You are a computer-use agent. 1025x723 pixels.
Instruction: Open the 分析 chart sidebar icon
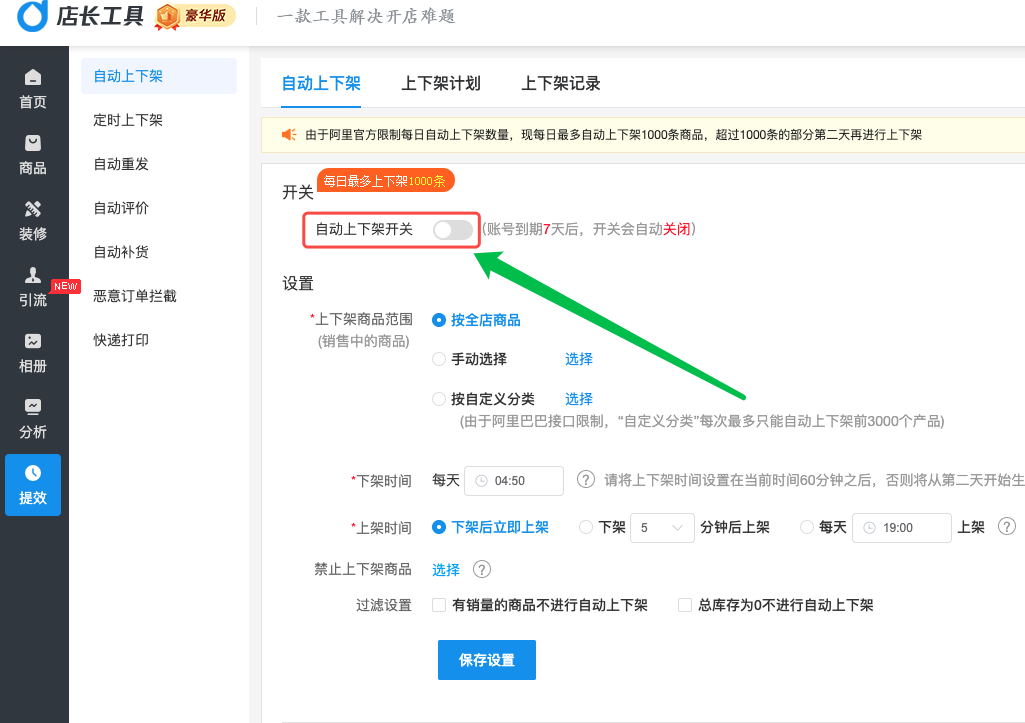point(33,407)
